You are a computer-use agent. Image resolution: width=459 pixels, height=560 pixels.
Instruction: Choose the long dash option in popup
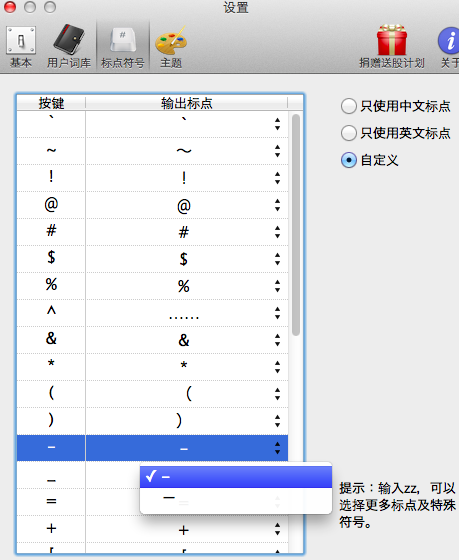pos(236,498)
